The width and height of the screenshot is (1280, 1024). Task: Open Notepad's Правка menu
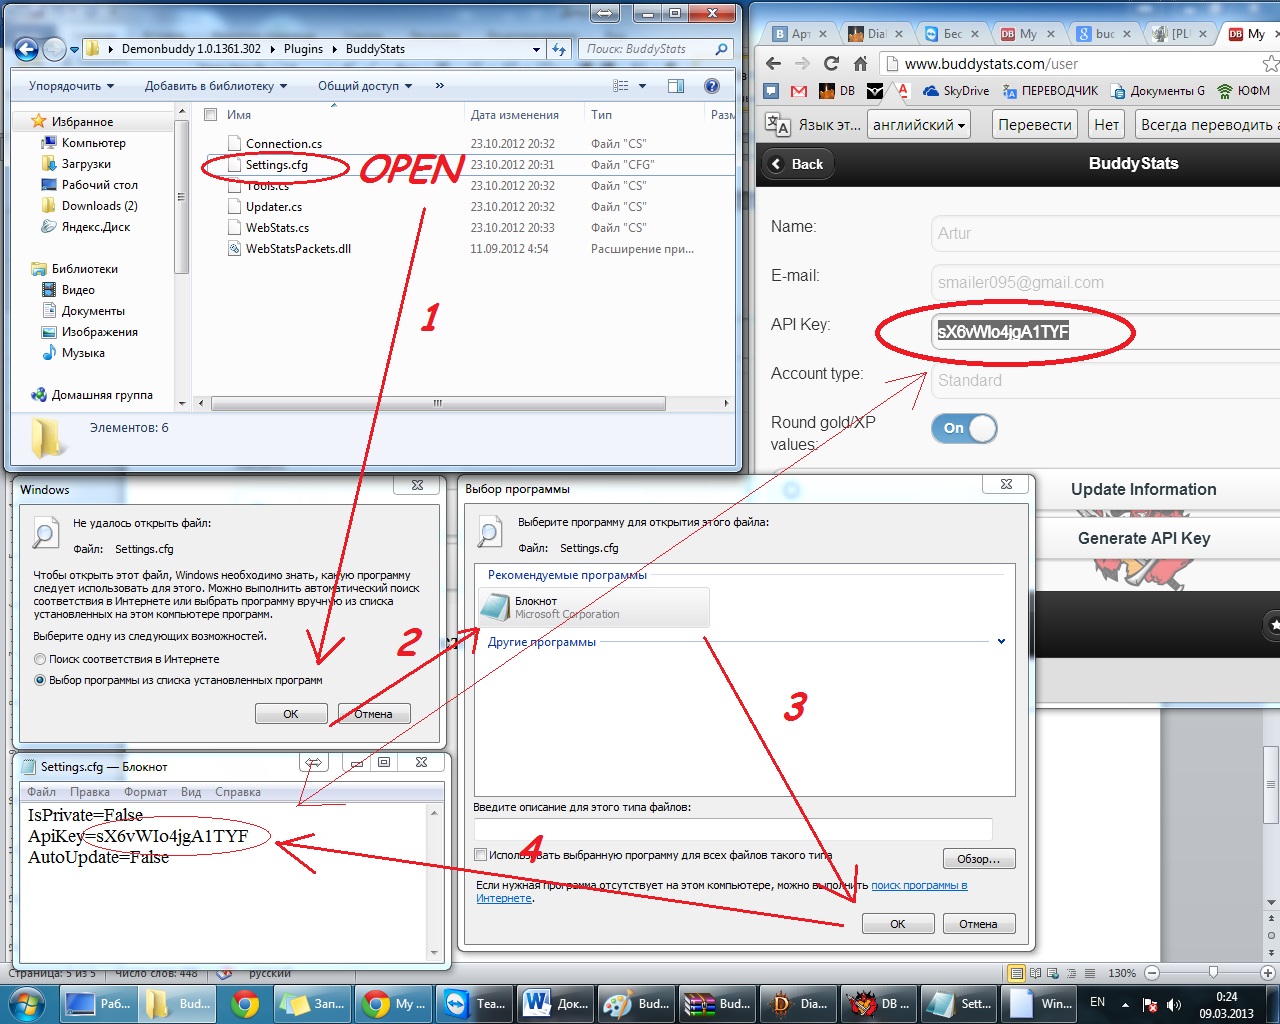coord(90,792)
